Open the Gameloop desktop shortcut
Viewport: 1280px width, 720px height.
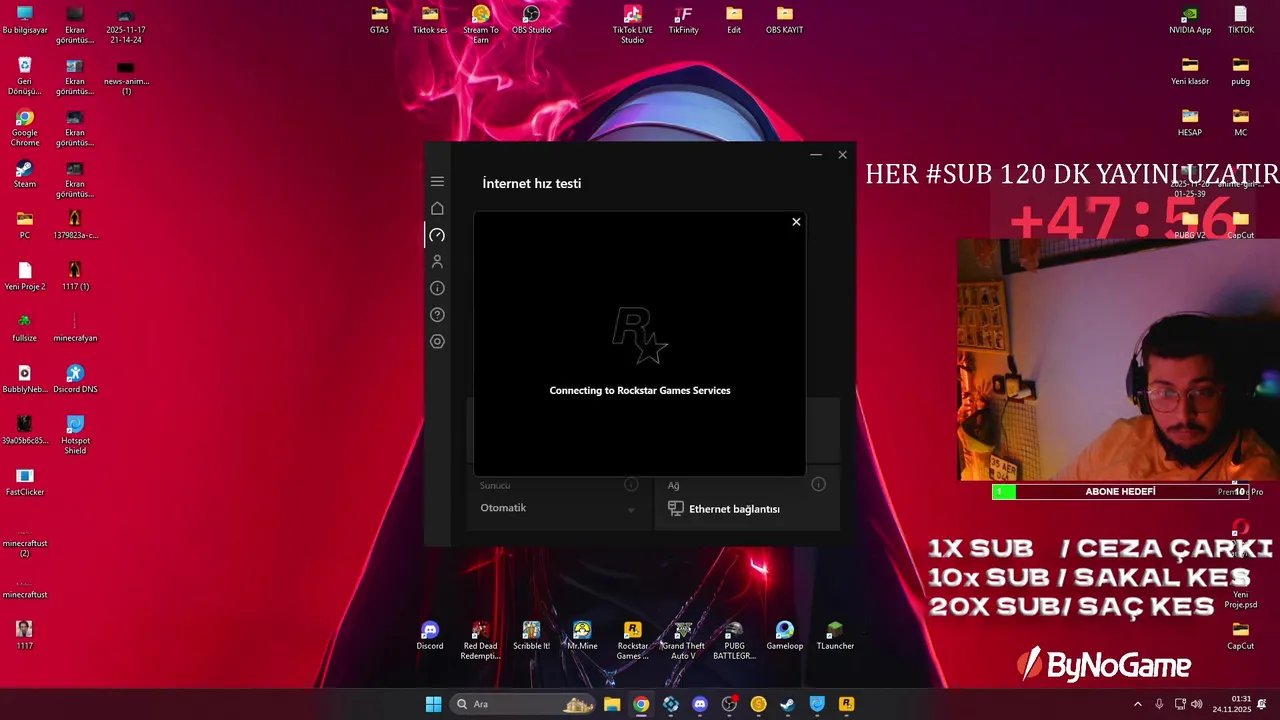[785, 636]
